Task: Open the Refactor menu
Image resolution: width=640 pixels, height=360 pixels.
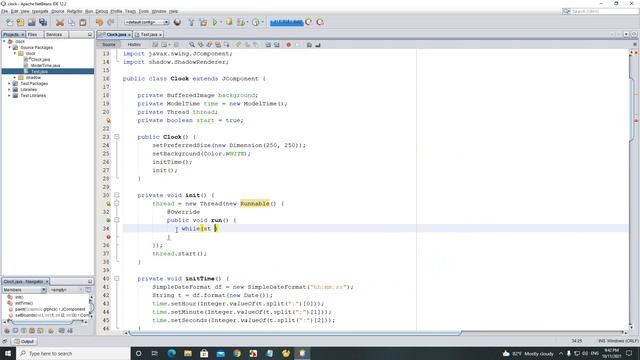Action: click(x=74, y=11)
